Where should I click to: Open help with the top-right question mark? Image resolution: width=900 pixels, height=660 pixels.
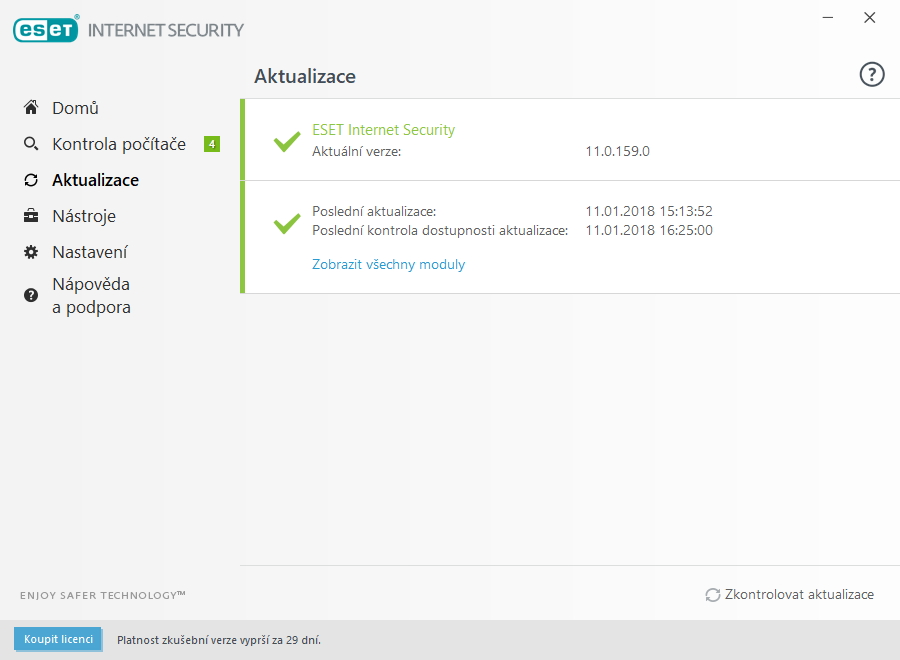(x=872, y=75)
